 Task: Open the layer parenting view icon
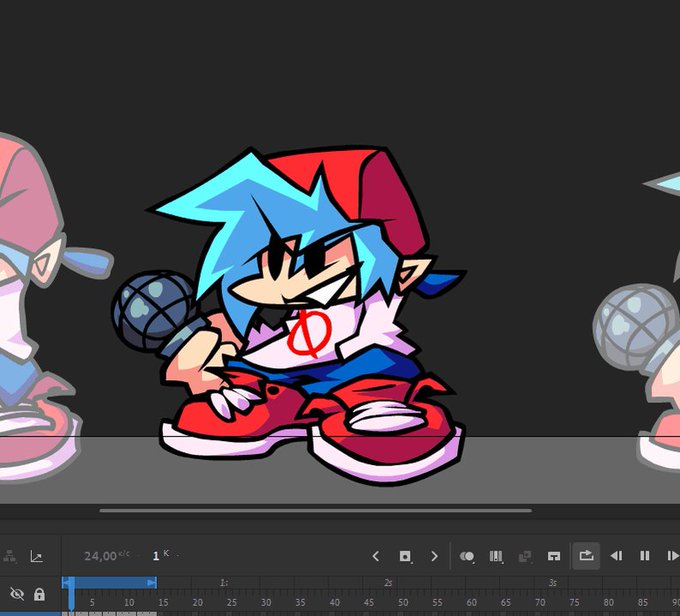pos(10,556)
